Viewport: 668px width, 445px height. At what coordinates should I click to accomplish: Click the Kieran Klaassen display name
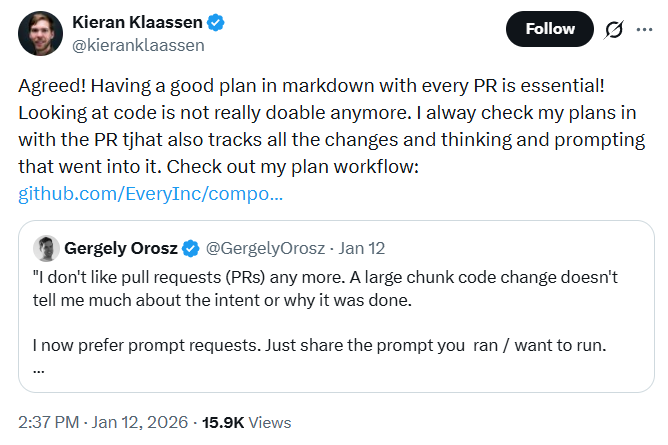(x=139, y=22)
